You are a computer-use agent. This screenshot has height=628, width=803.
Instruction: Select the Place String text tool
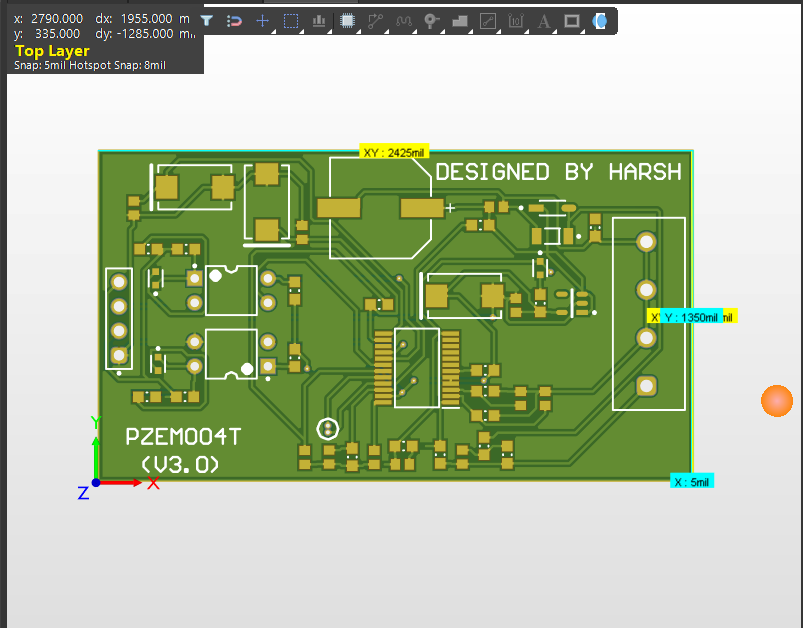coord(544,21)
